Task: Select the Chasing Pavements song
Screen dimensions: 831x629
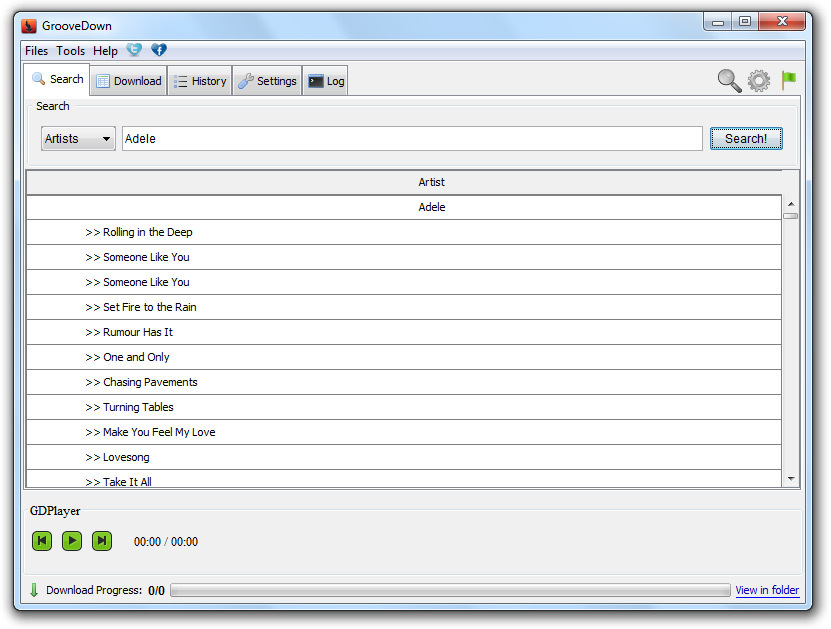Action: pos(404,382)
